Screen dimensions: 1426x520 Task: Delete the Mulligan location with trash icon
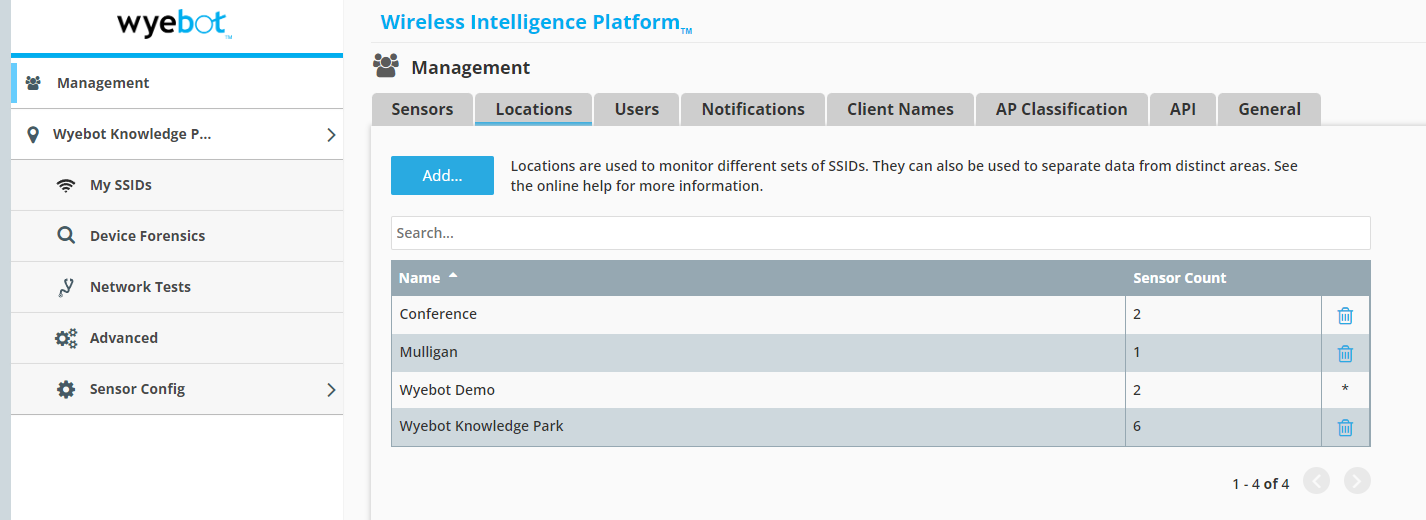point(1345,353)
